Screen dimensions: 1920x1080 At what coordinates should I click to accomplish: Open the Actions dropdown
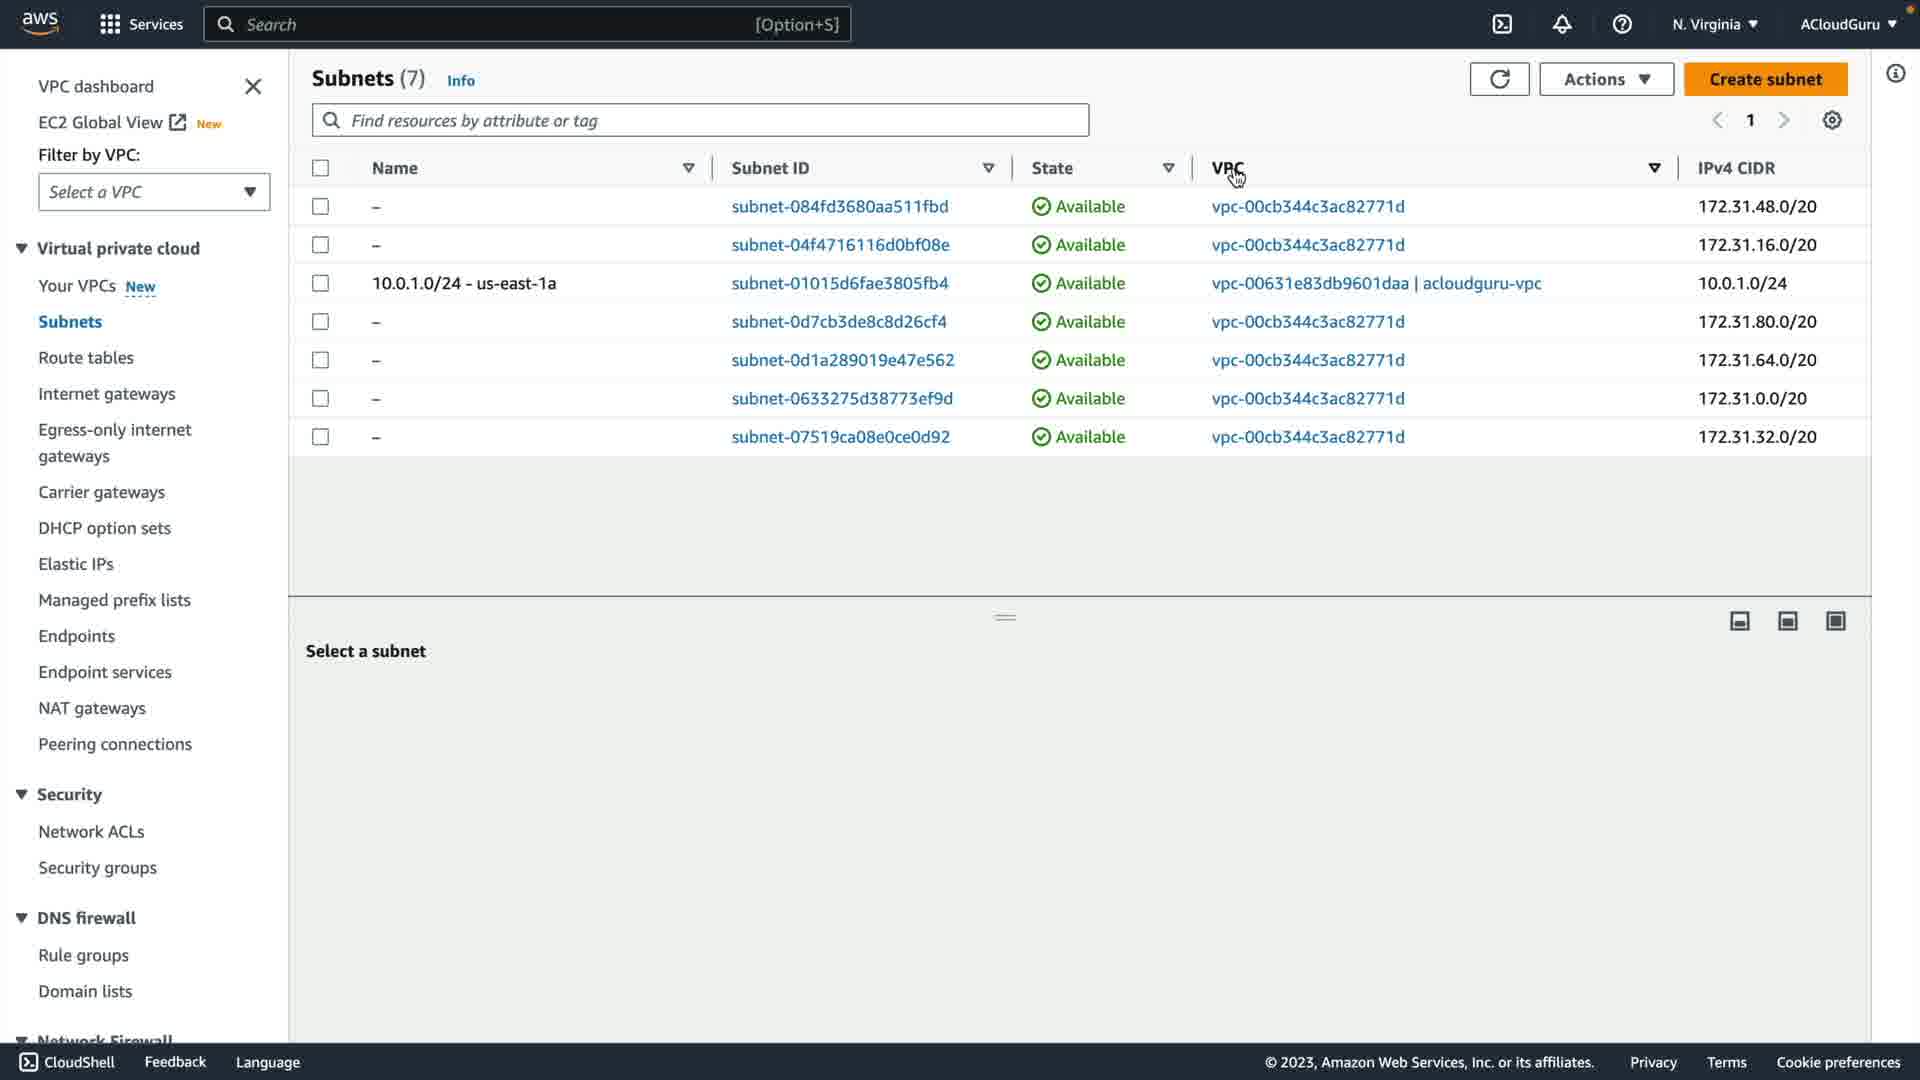[1606, 79]
